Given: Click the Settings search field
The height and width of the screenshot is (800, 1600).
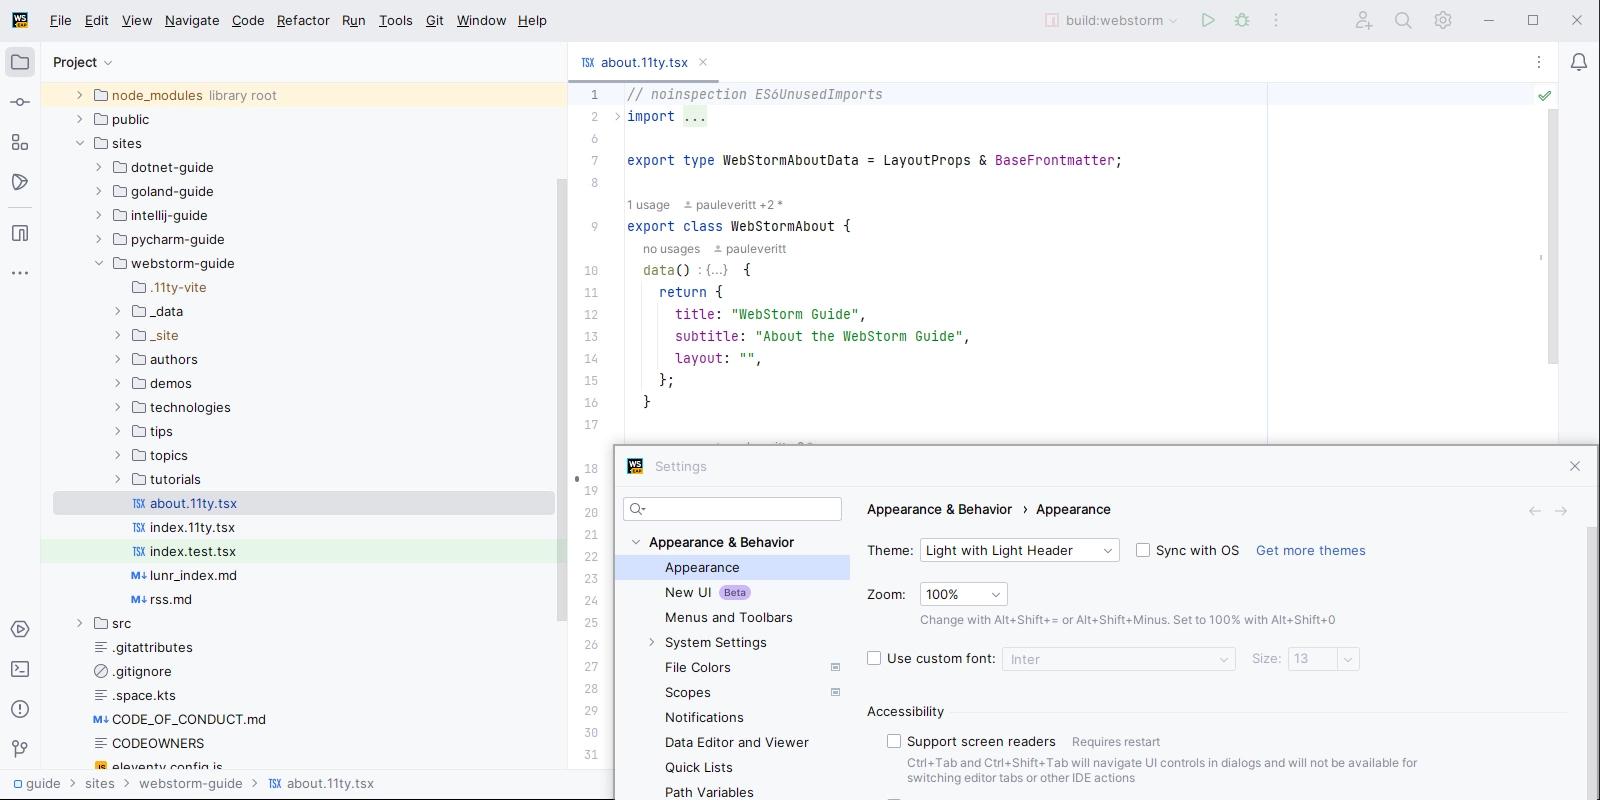Looking at the screenshot, I should coord(732,509).
